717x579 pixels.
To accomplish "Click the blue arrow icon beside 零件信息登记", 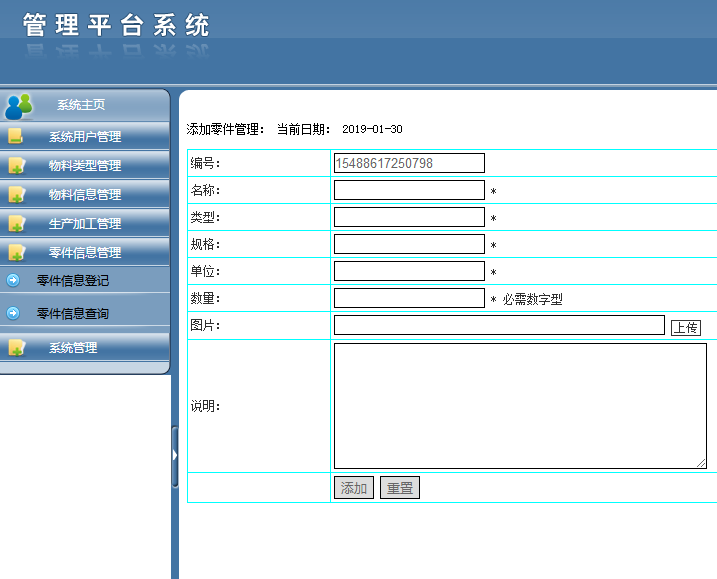I will tap(13, 280).
